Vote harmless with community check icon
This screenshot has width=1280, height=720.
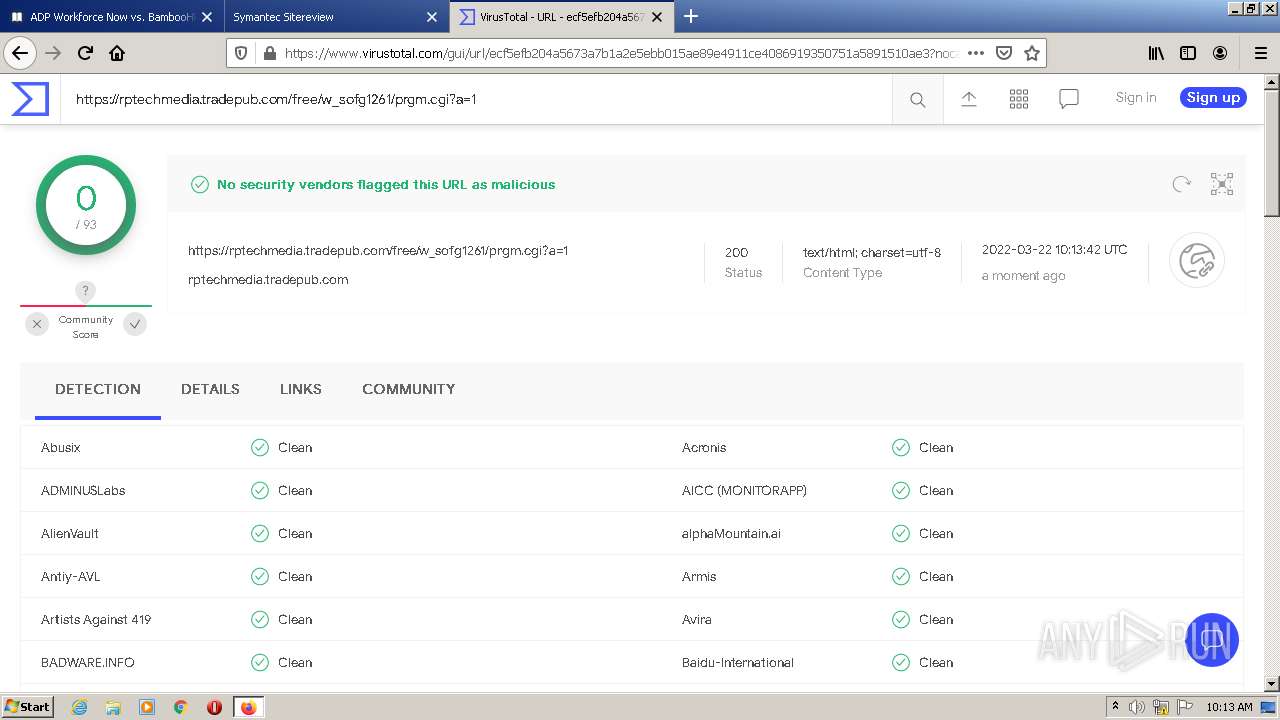(135, 324)
